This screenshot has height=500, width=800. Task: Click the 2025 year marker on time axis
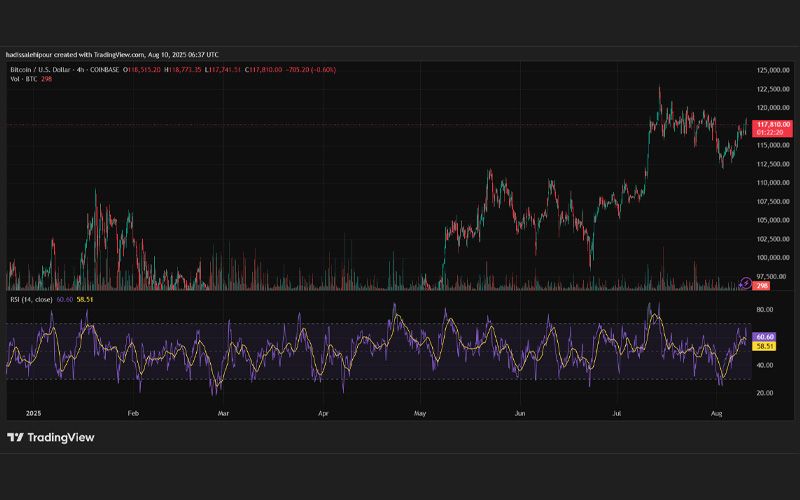(33, 413)
